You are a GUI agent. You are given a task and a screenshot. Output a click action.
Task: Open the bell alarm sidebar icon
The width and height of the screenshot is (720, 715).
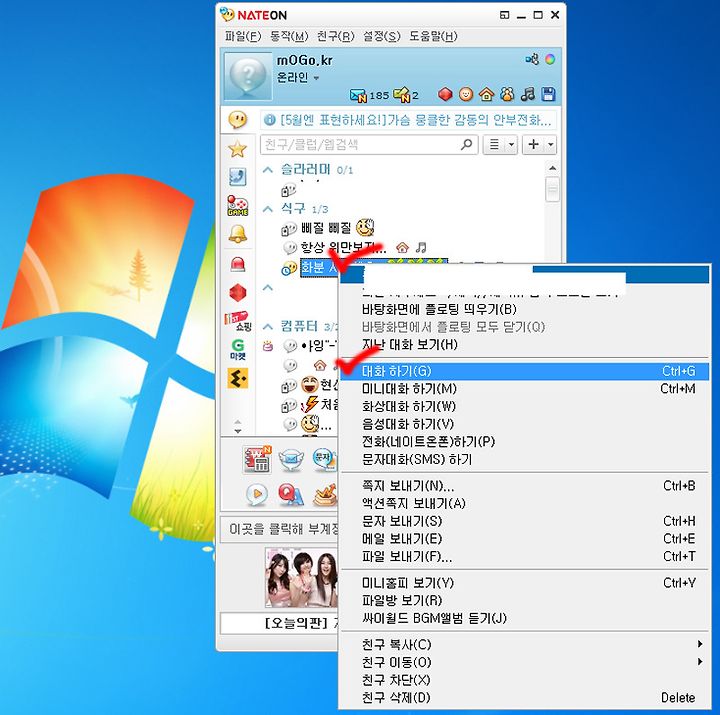tap(238, 234)
